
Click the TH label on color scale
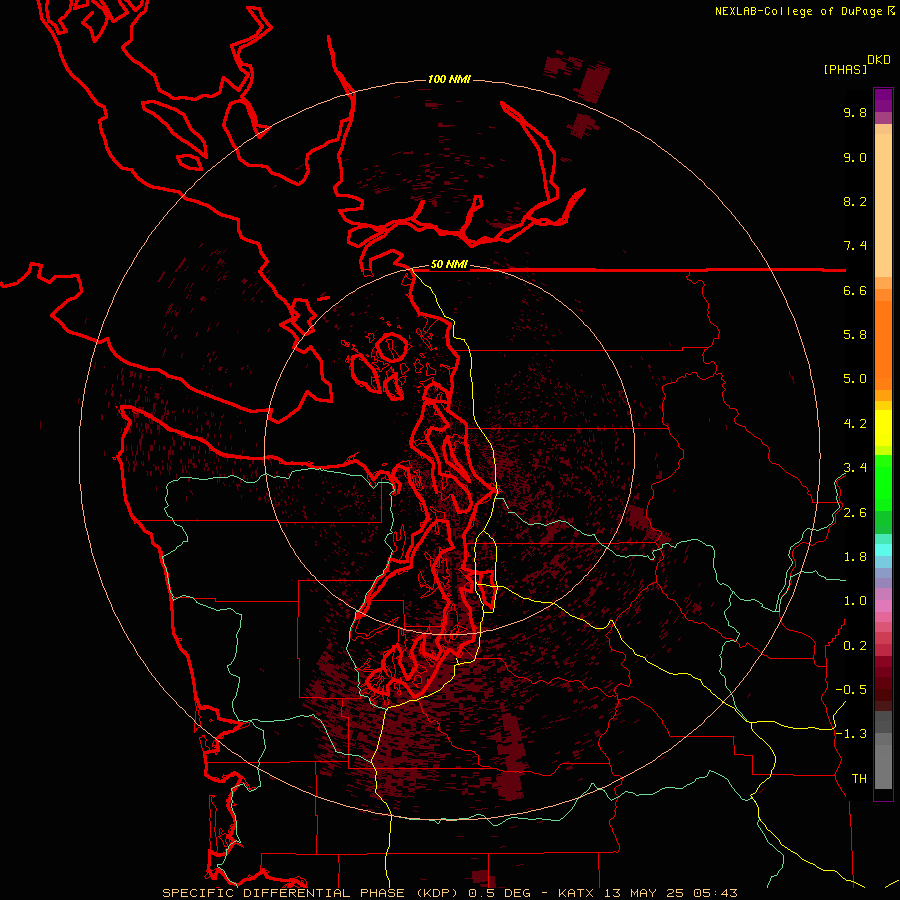pyautogui.click(x=859, y=779)
